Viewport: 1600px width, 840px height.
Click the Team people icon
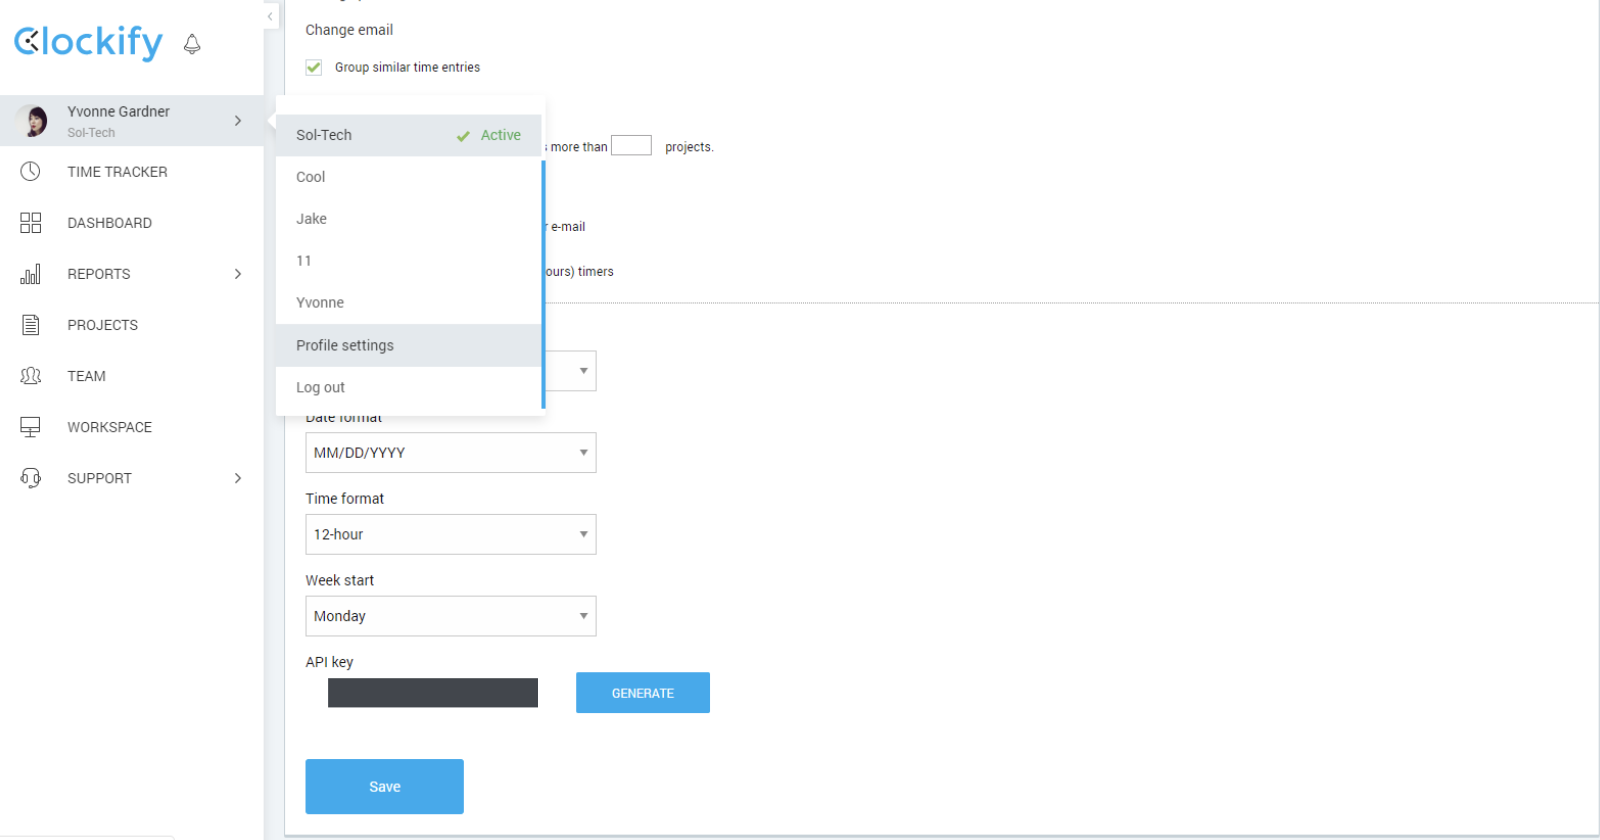point(31,376)
